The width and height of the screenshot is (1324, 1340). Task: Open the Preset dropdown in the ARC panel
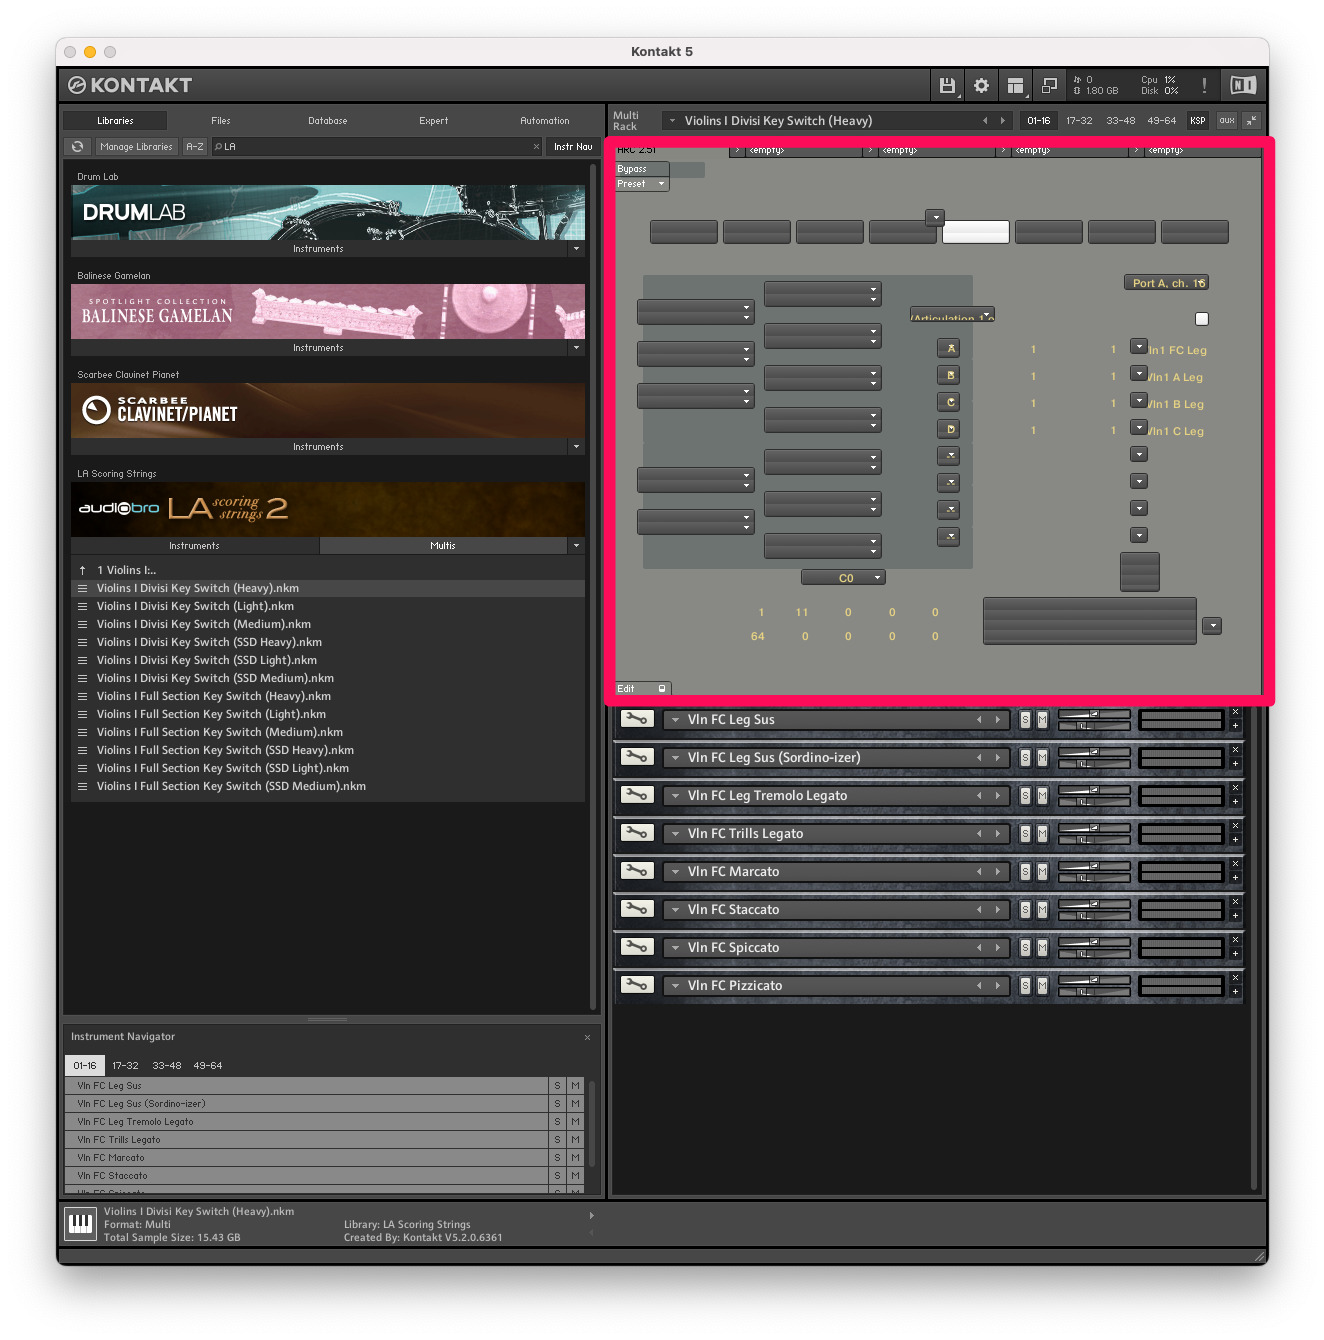(639, 183)
